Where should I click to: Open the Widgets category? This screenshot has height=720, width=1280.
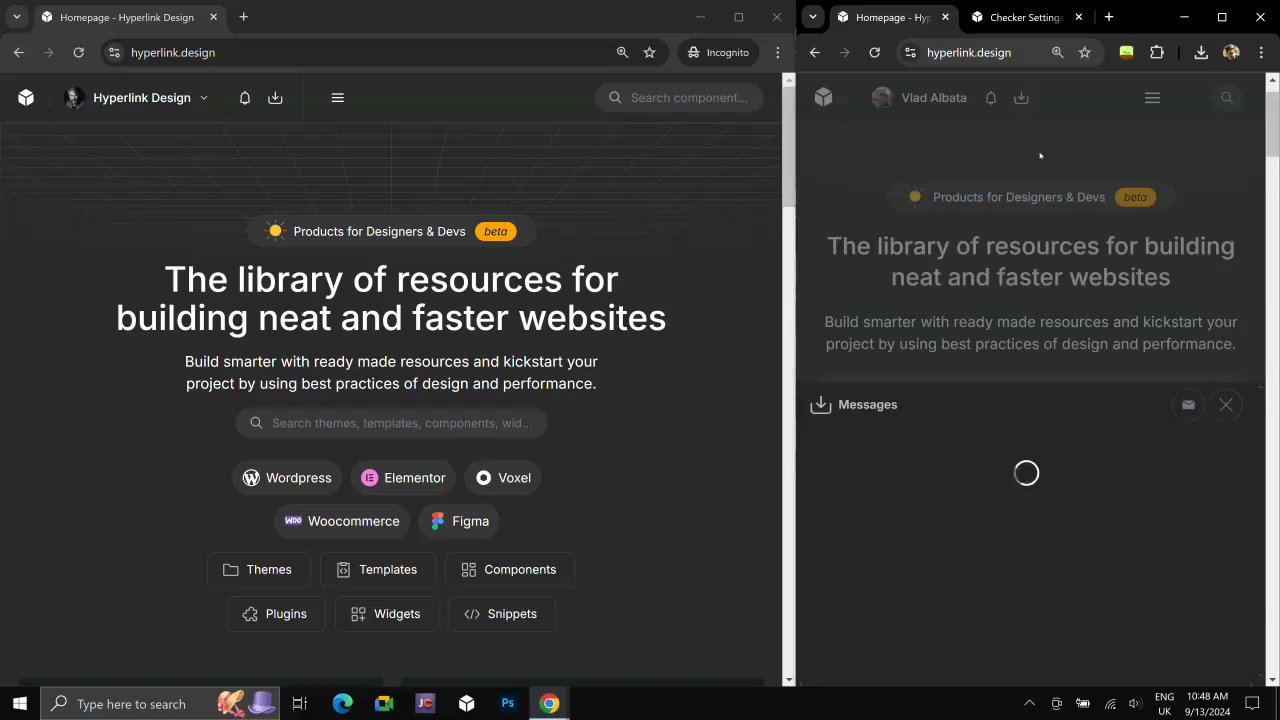[386, 614]
